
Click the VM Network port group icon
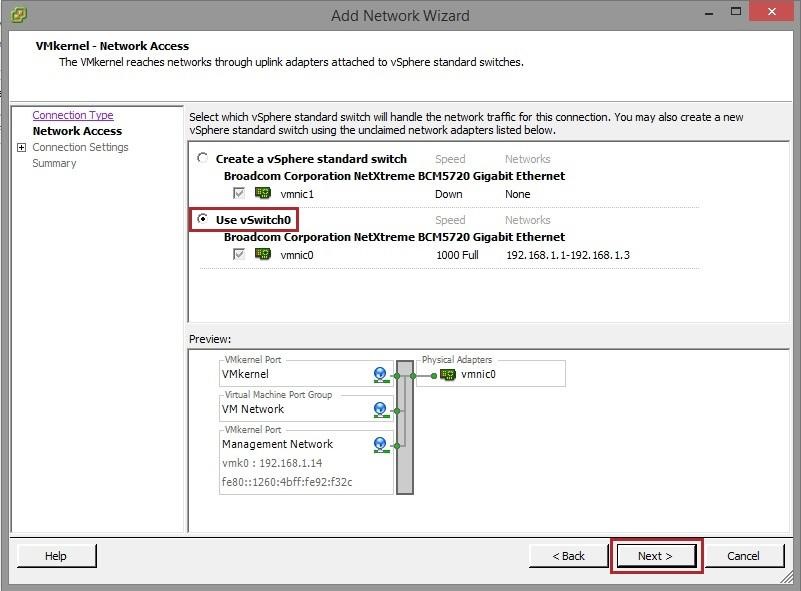(x=380, y=410)
